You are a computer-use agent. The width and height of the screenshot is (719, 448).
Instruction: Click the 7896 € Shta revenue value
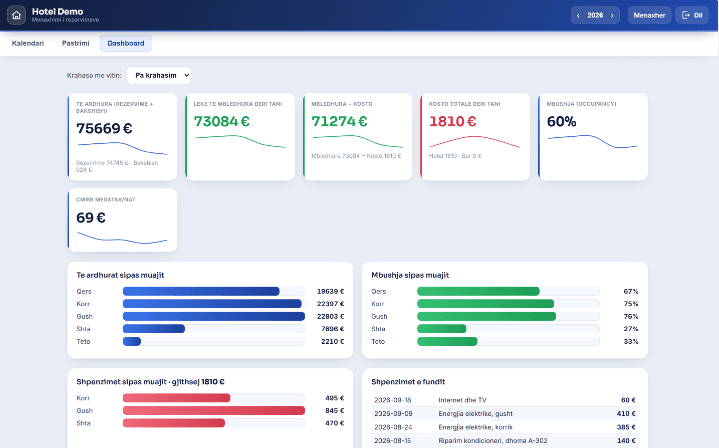tap(333, 329)
